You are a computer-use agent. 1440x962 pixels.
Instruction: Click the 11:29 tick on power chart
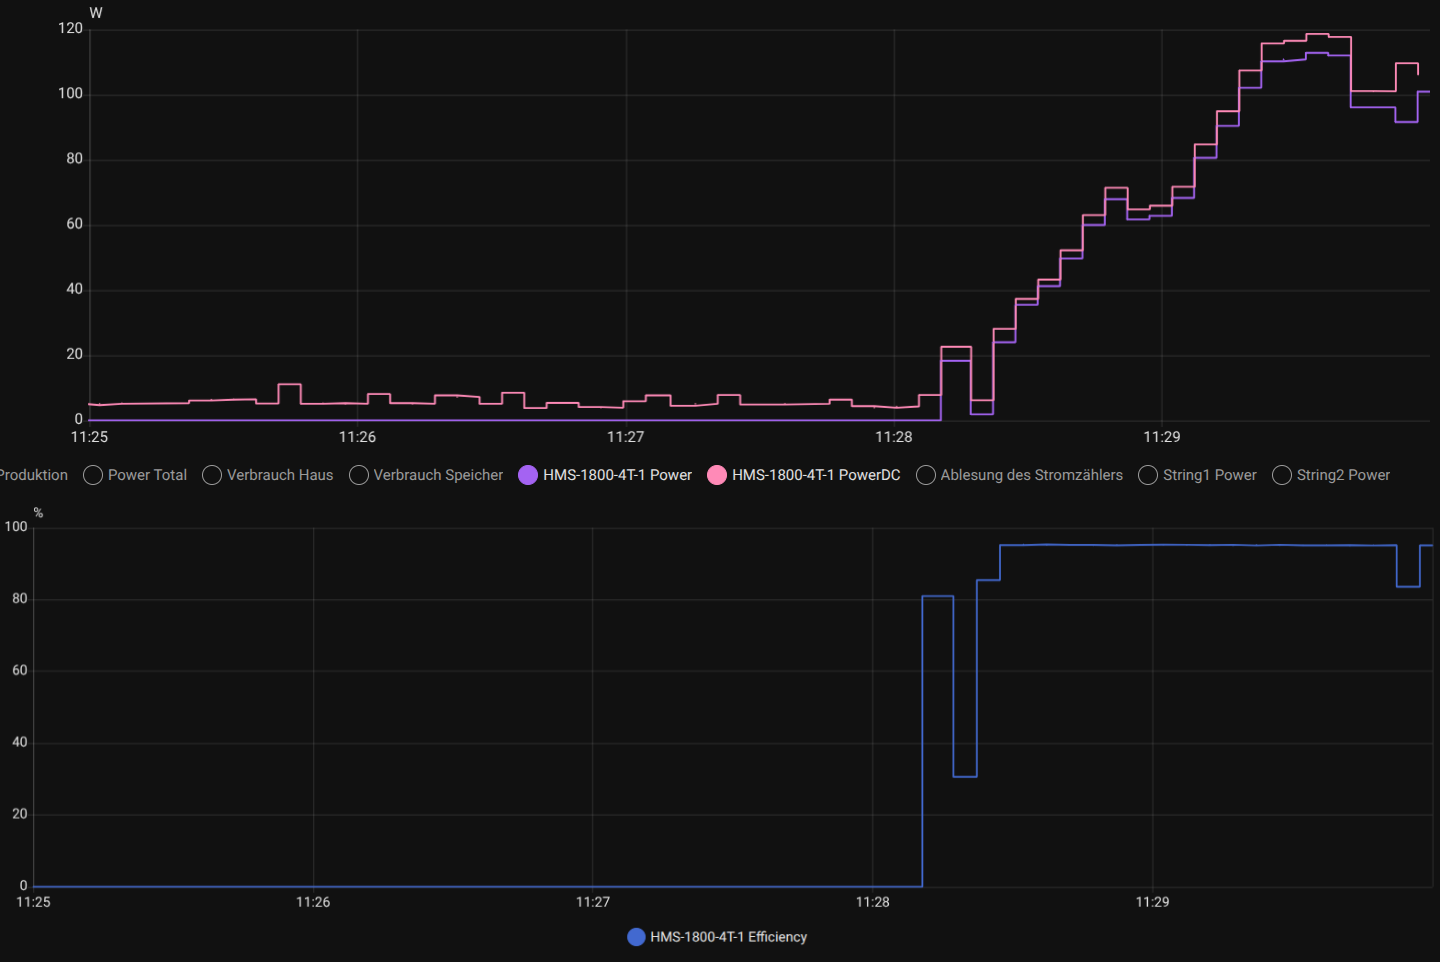[x=1162, y=437]
